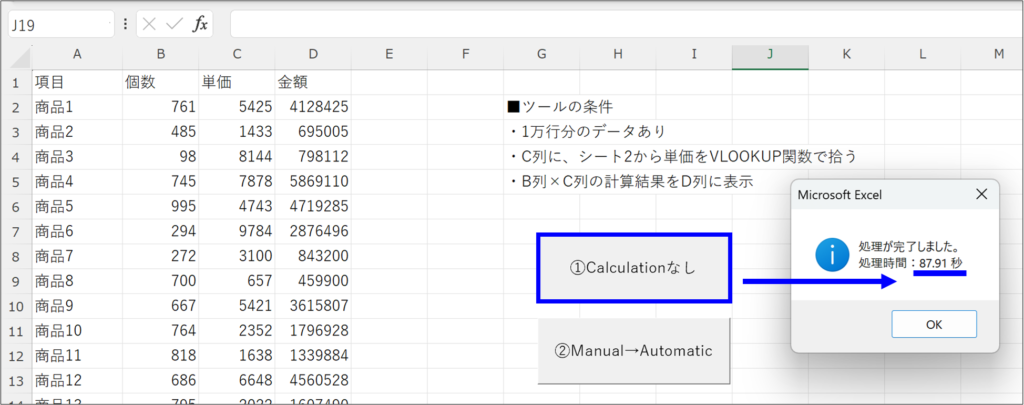This screenshot has width=1024, height=405.
Task: Click the VLOOKUP関数 description text
Action: [x=682, y=157]
